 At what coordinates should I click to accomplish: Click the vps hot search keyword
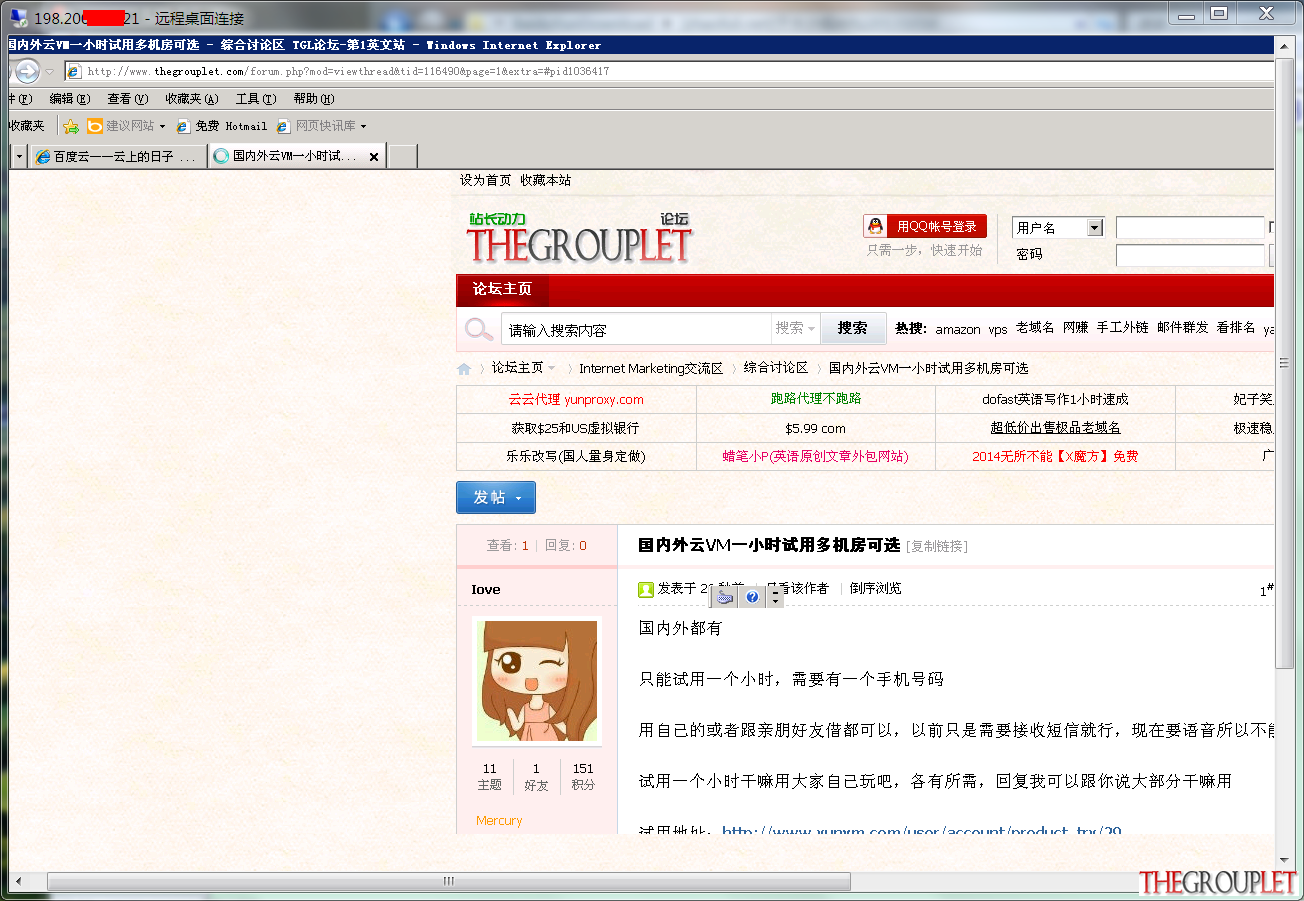pyautogui.click(x=998, y=329)
